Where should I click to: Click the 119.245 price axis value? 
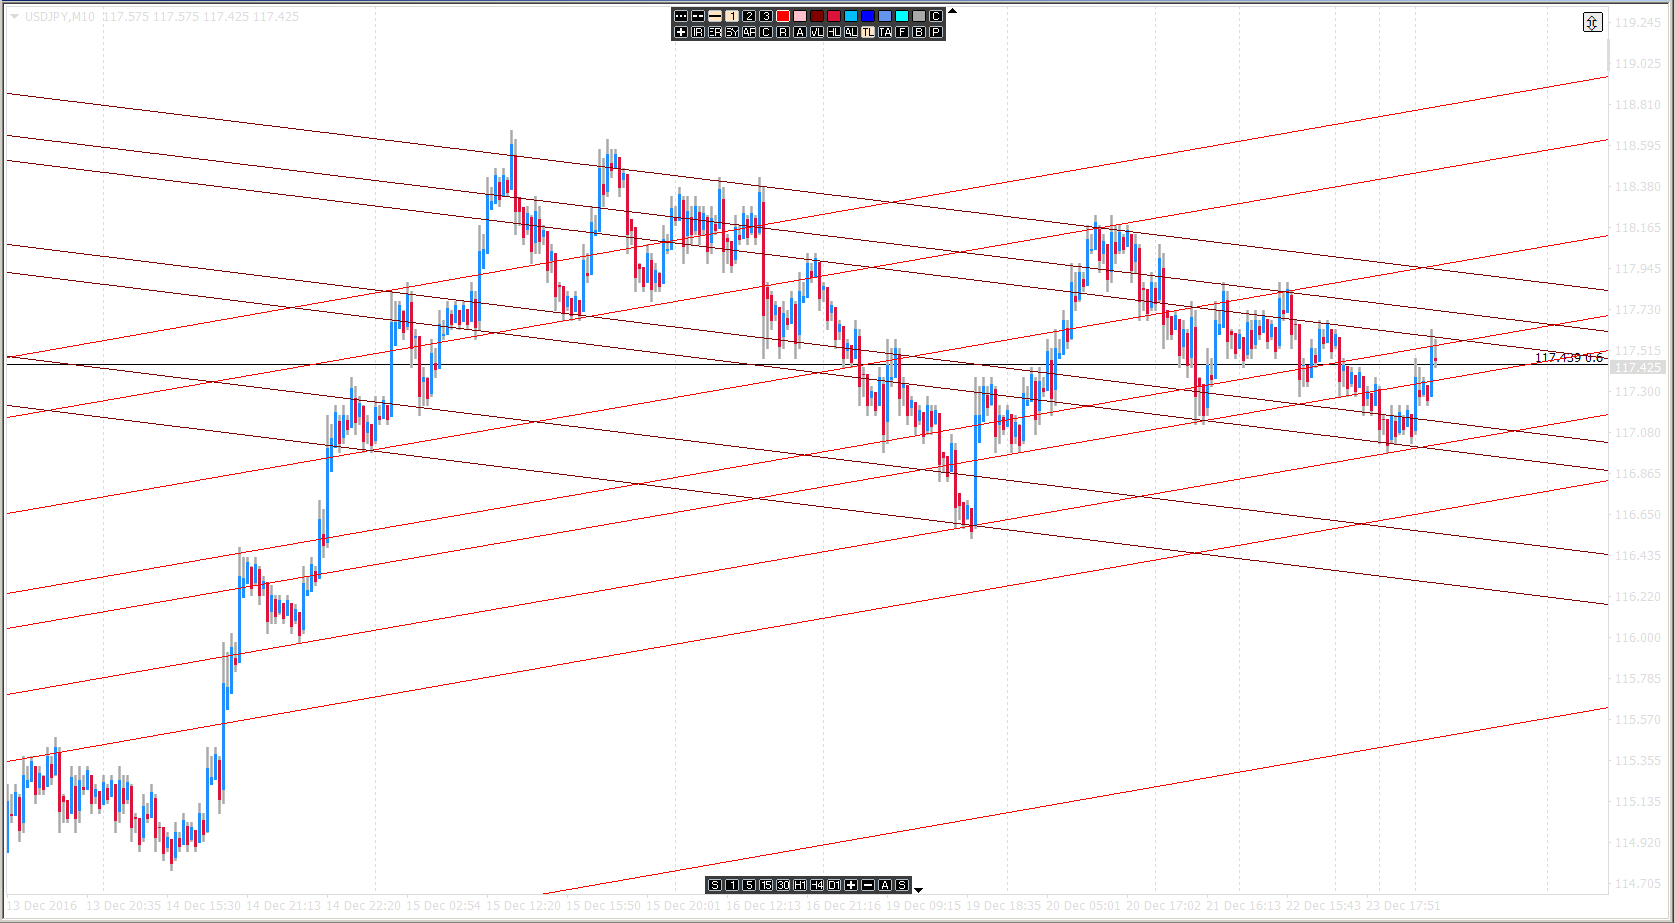point(1638,22)
